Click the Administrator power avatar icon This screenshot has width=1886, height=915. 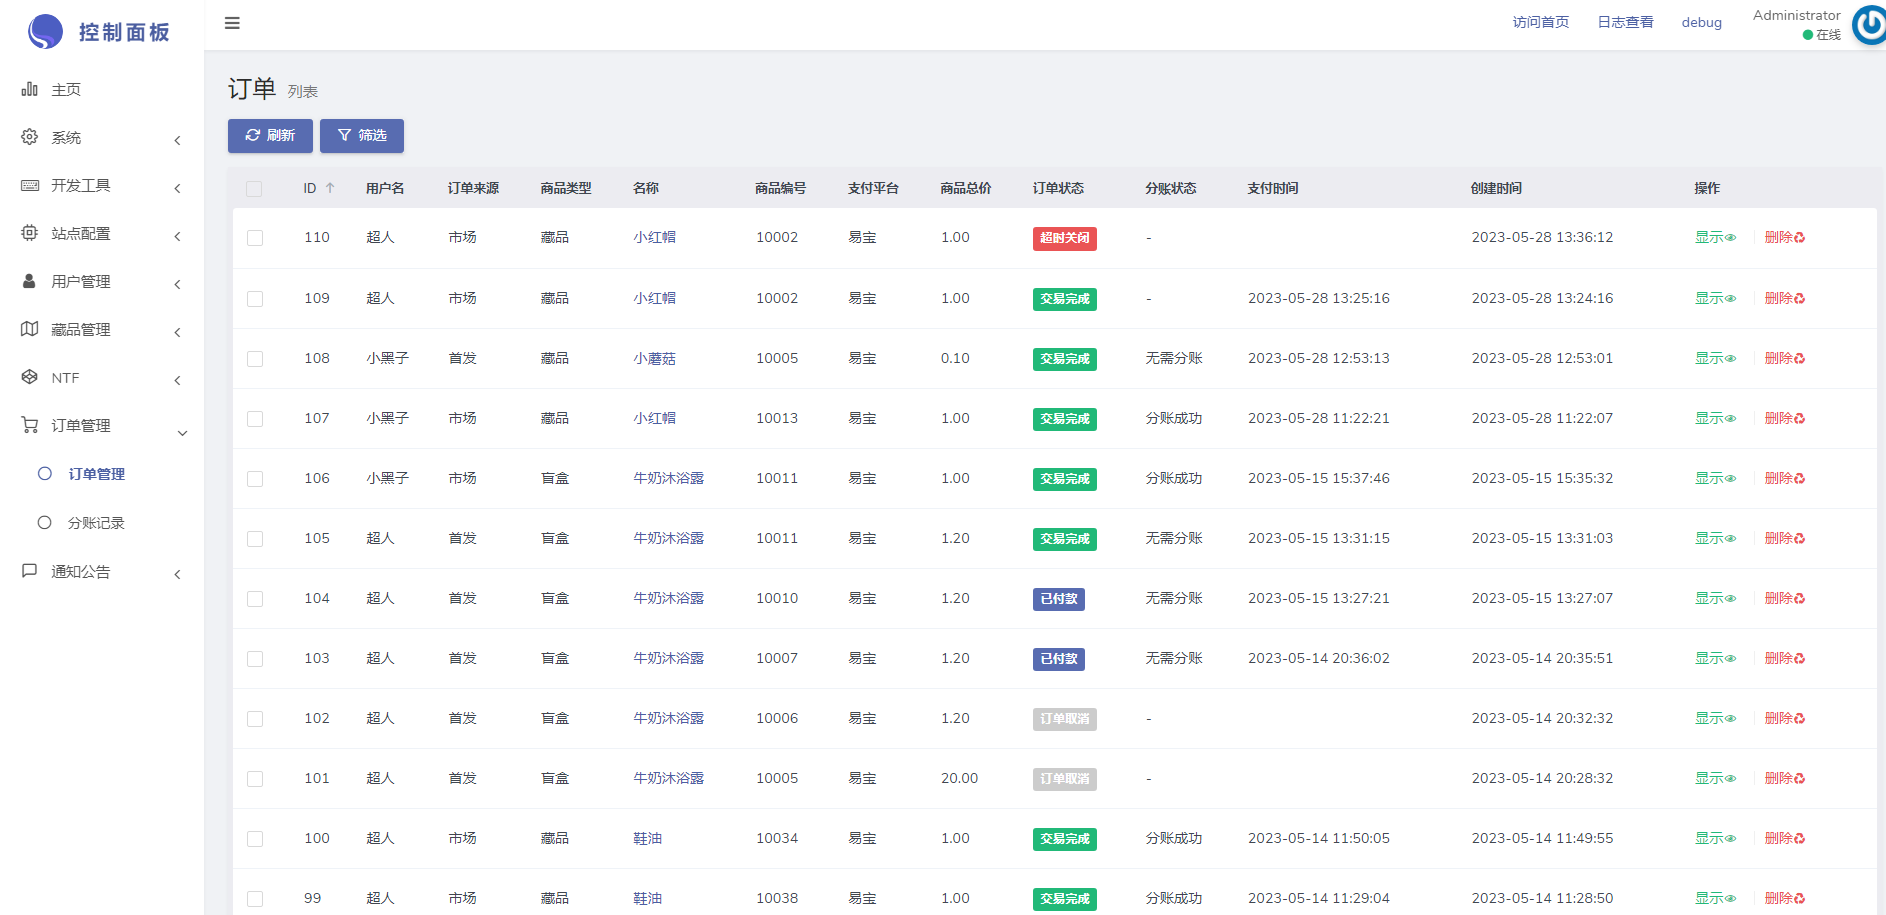[x=1870, y=25]
